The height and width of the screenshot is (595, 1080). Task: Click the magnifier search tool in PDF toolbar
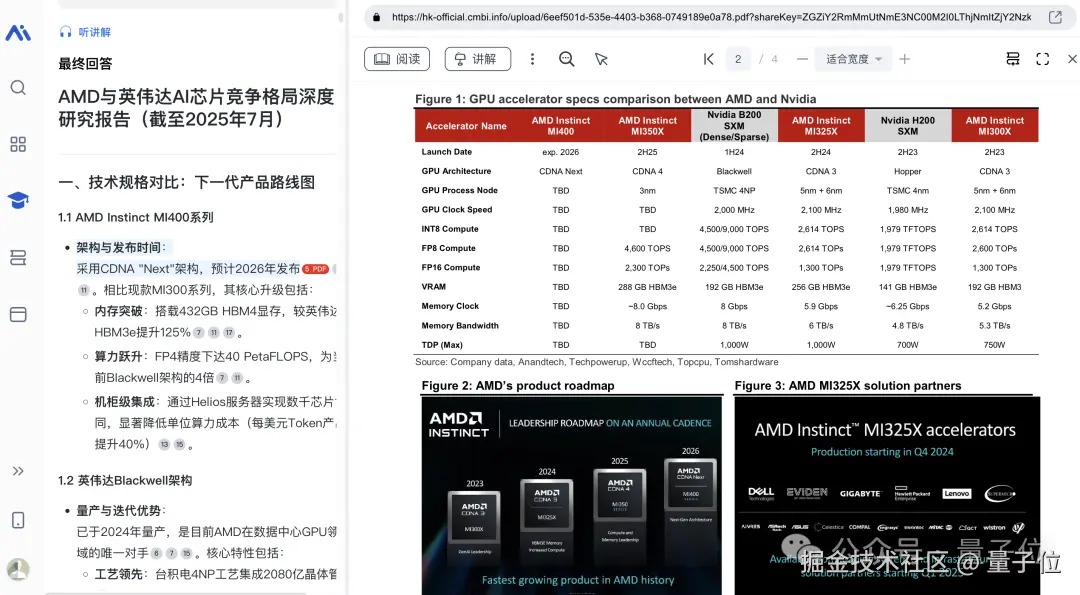point(566,59)
